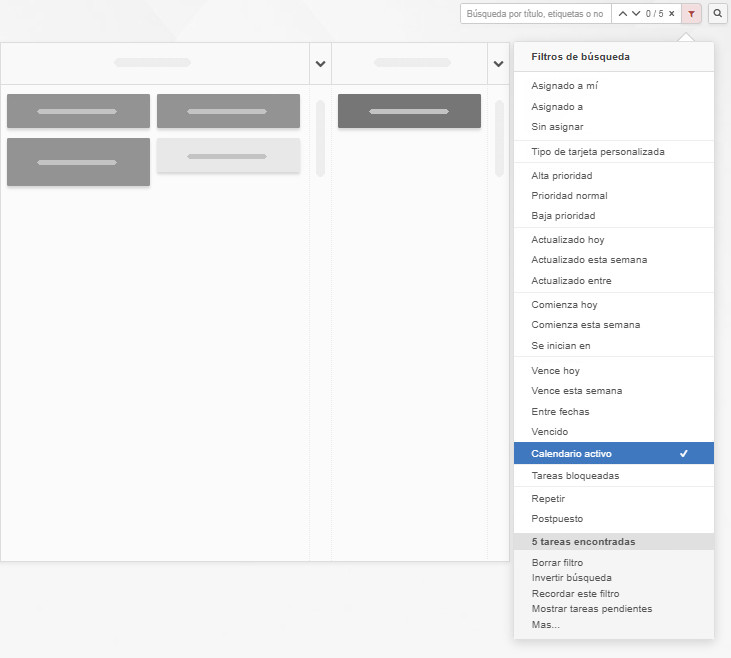
Task: Click the magnifying glass search icon
Action: coord(718,14)
